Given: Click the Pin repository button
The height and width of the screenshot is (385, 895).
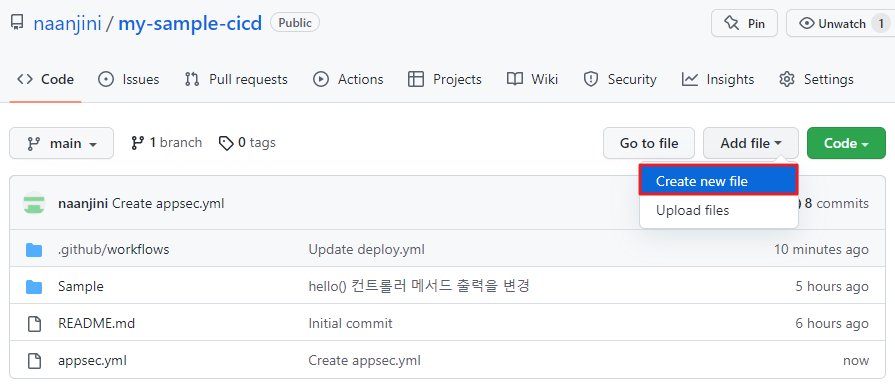Looking at the screenshot, I should [744, 23].
